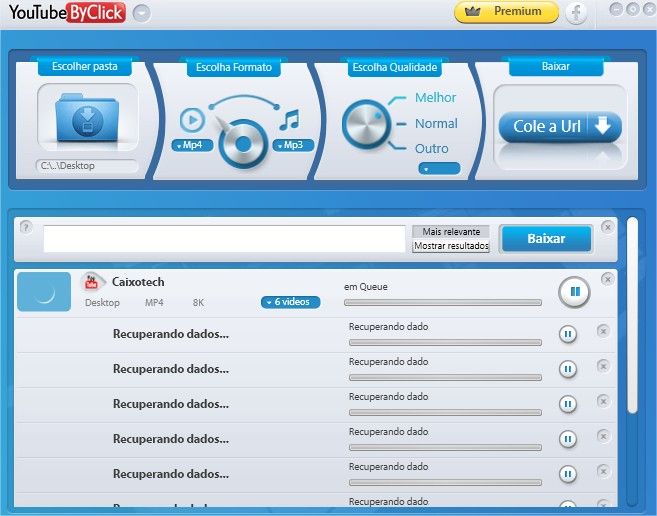Open the Mais relevante sort dropdown
657x516 pixels.
coord(451,231)
